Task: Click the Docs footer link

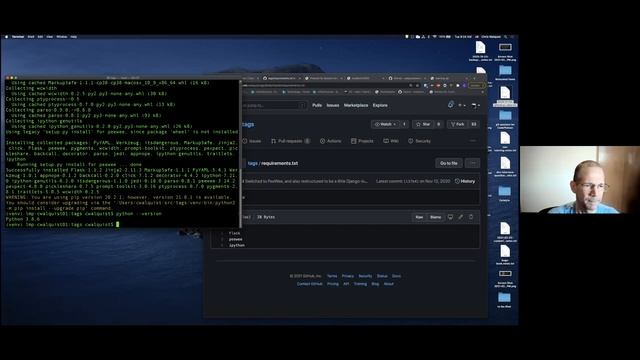Action: pos(396,276)
